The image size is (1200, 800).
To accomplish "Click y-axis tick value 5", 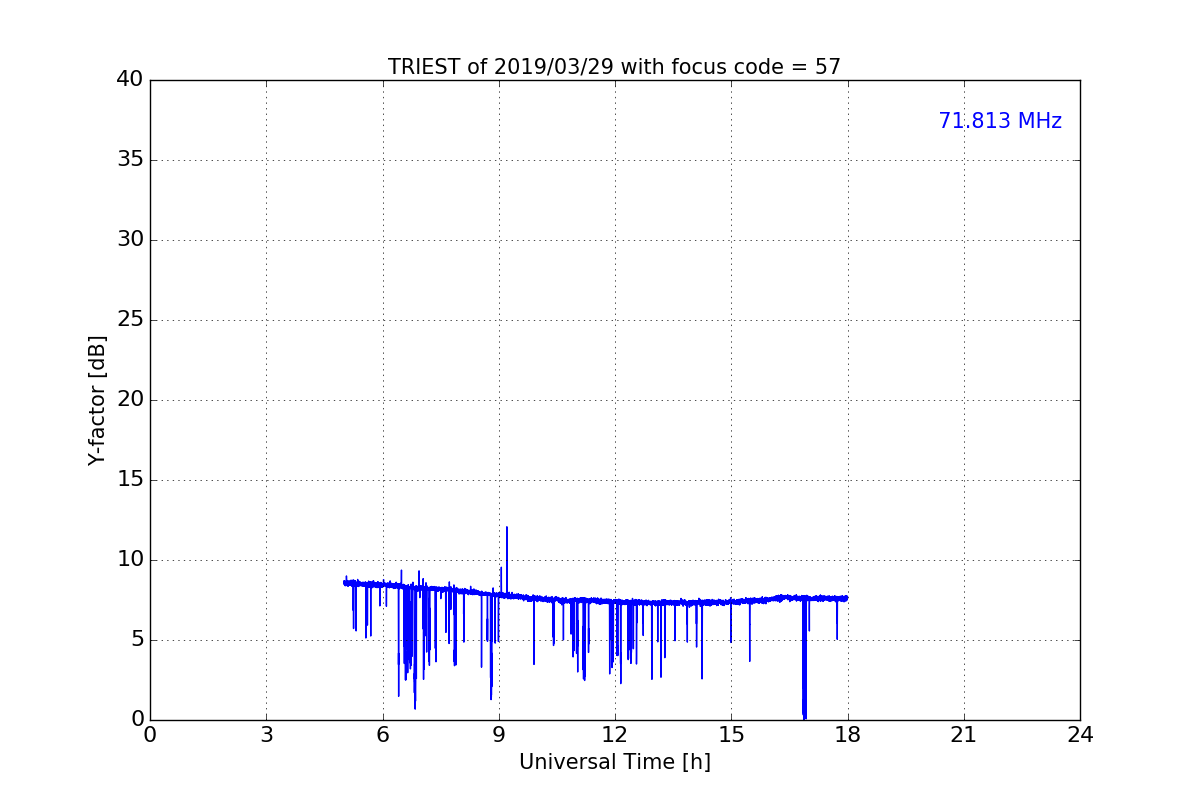I will [136, 640].
